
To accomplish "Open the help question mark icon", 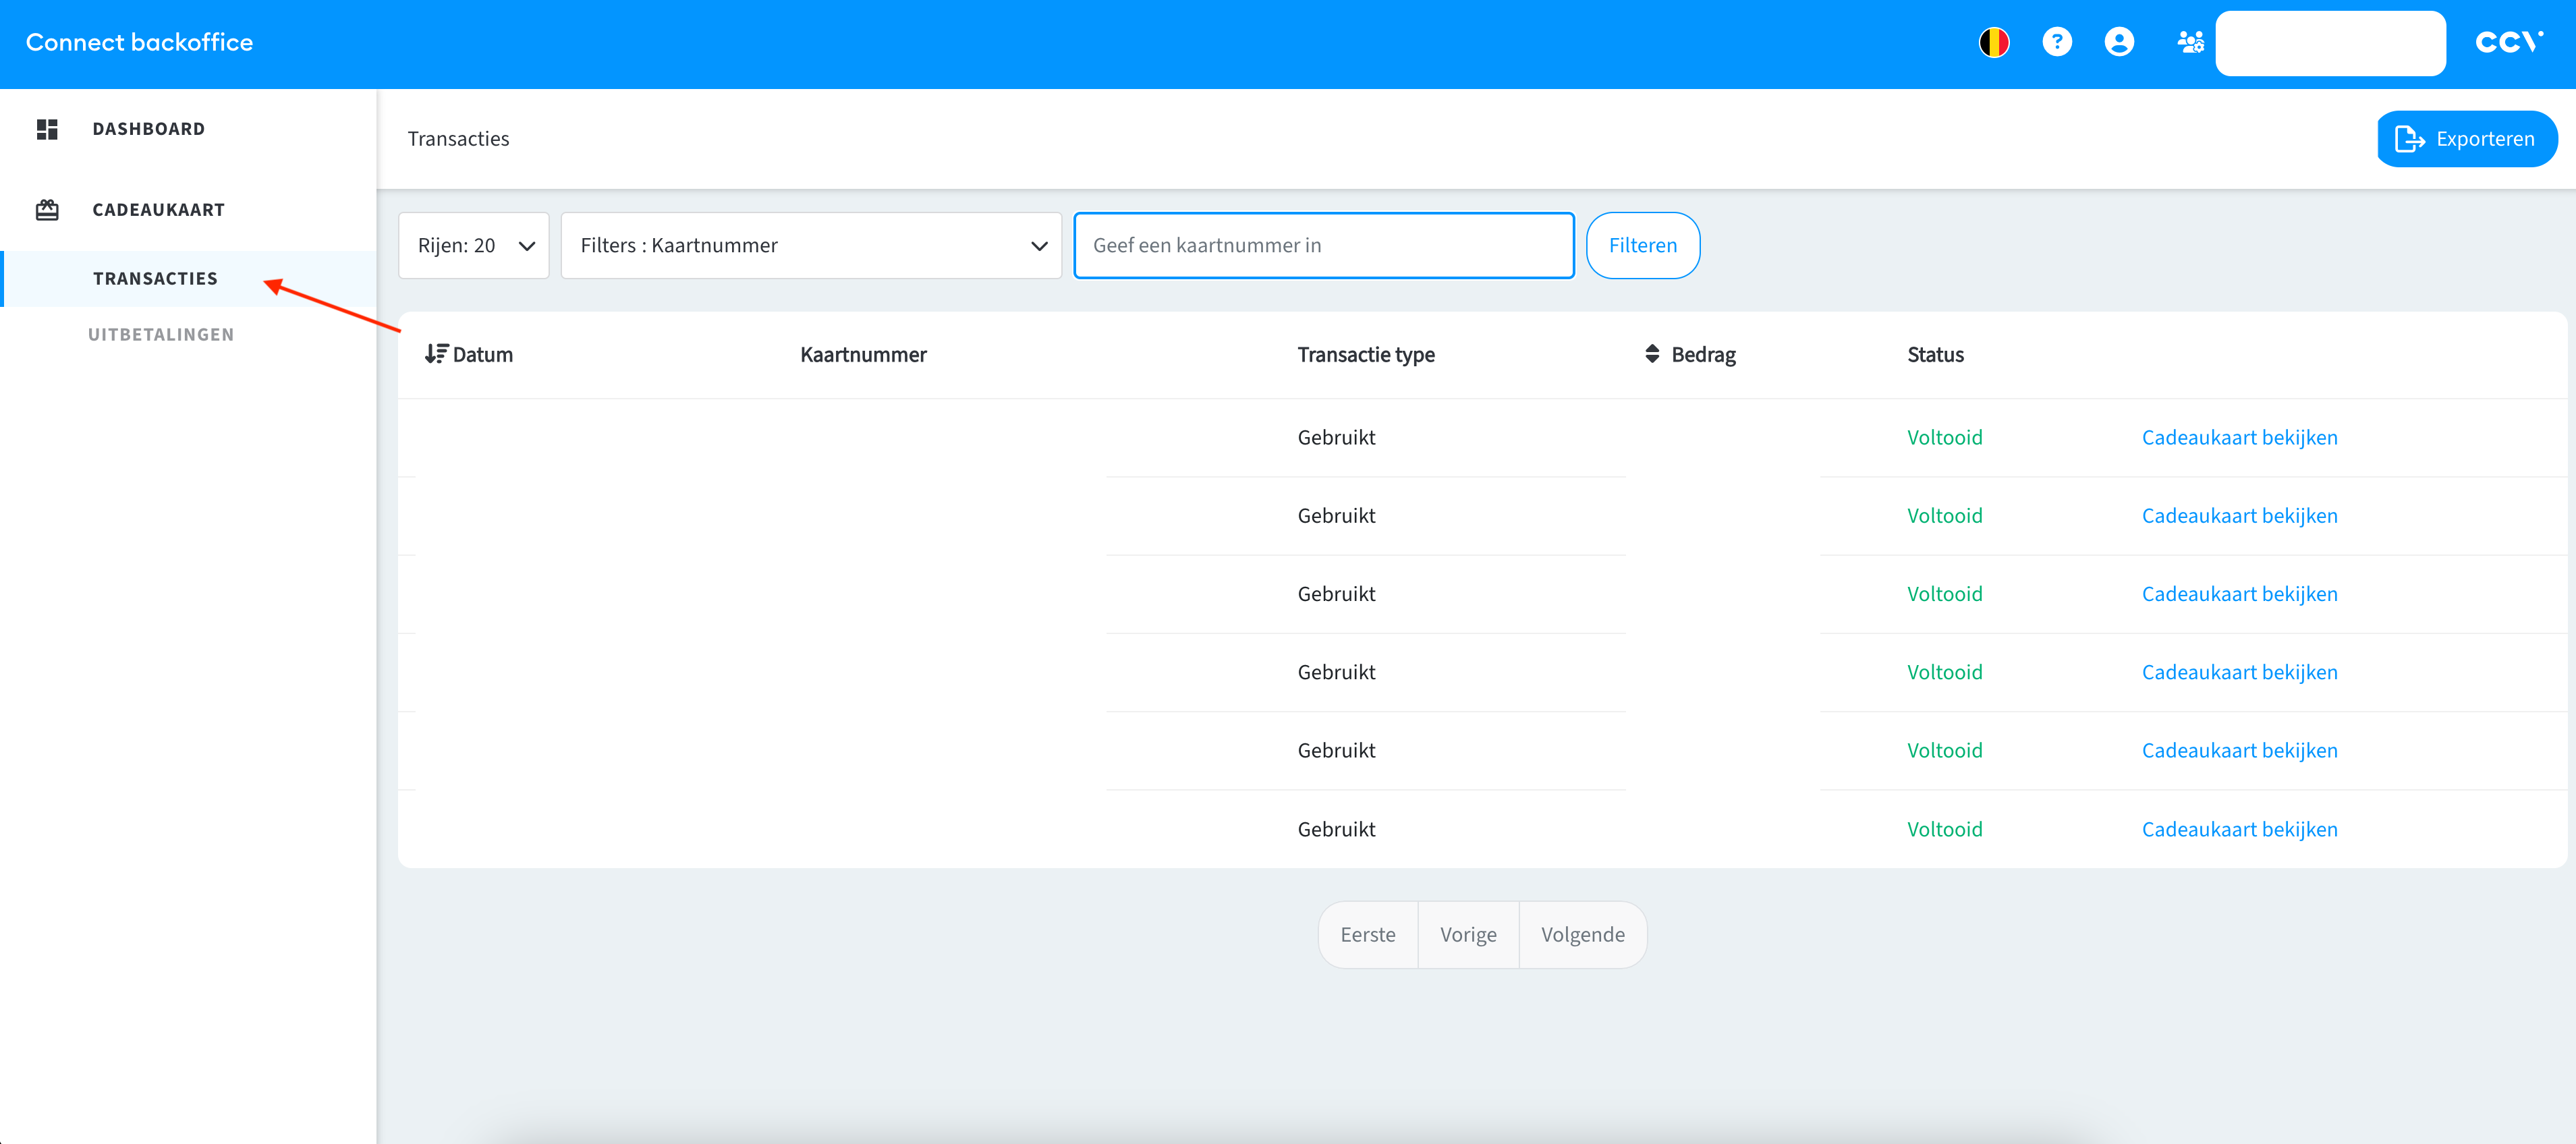I will coord(2056,42).
